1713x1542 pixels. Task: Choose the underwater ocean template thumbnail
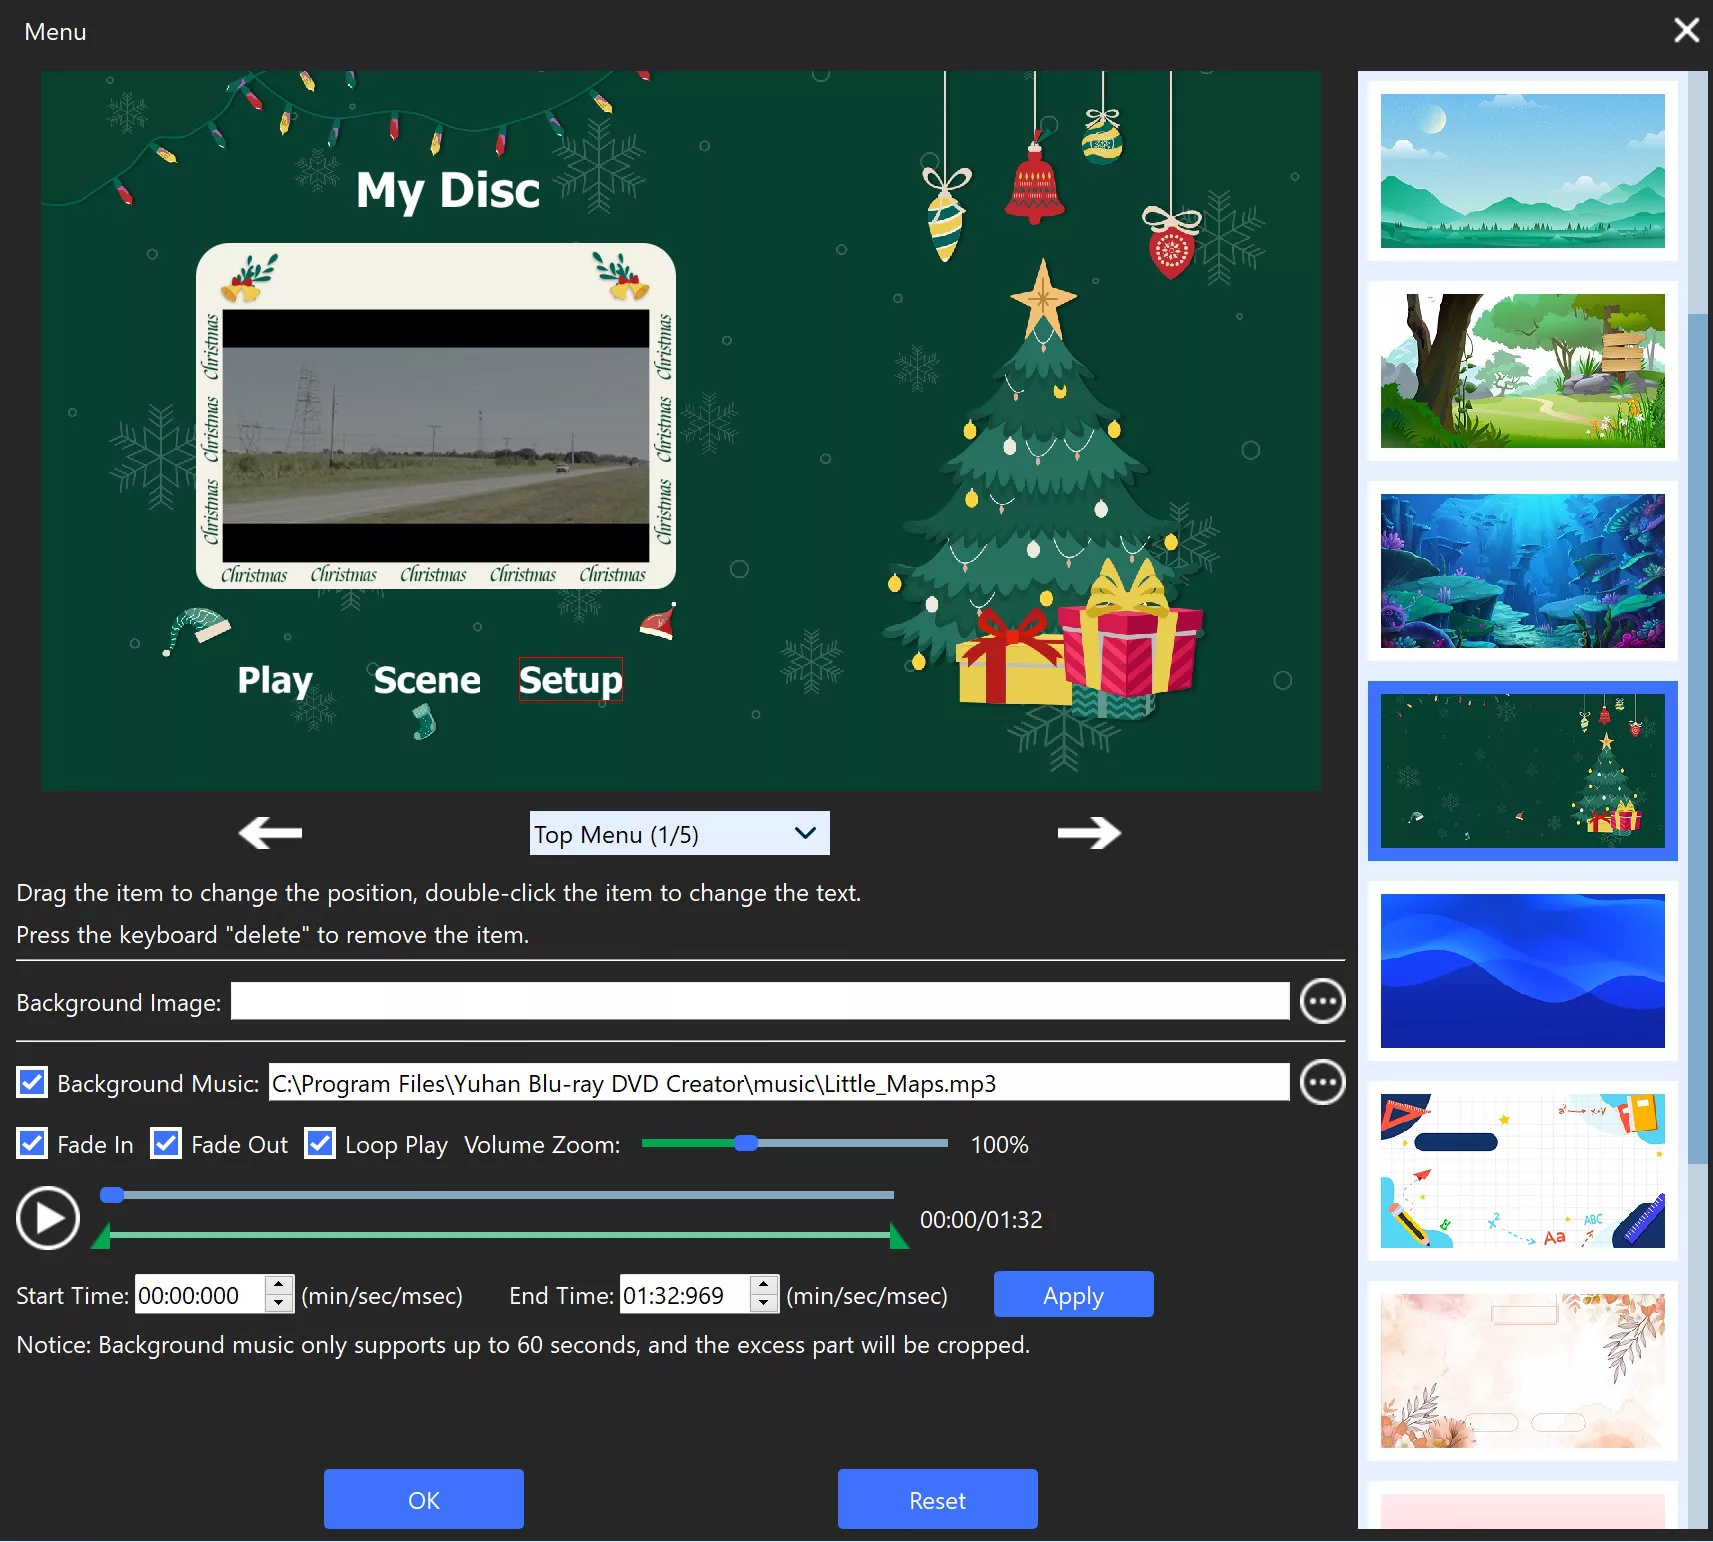(1521, 571)
